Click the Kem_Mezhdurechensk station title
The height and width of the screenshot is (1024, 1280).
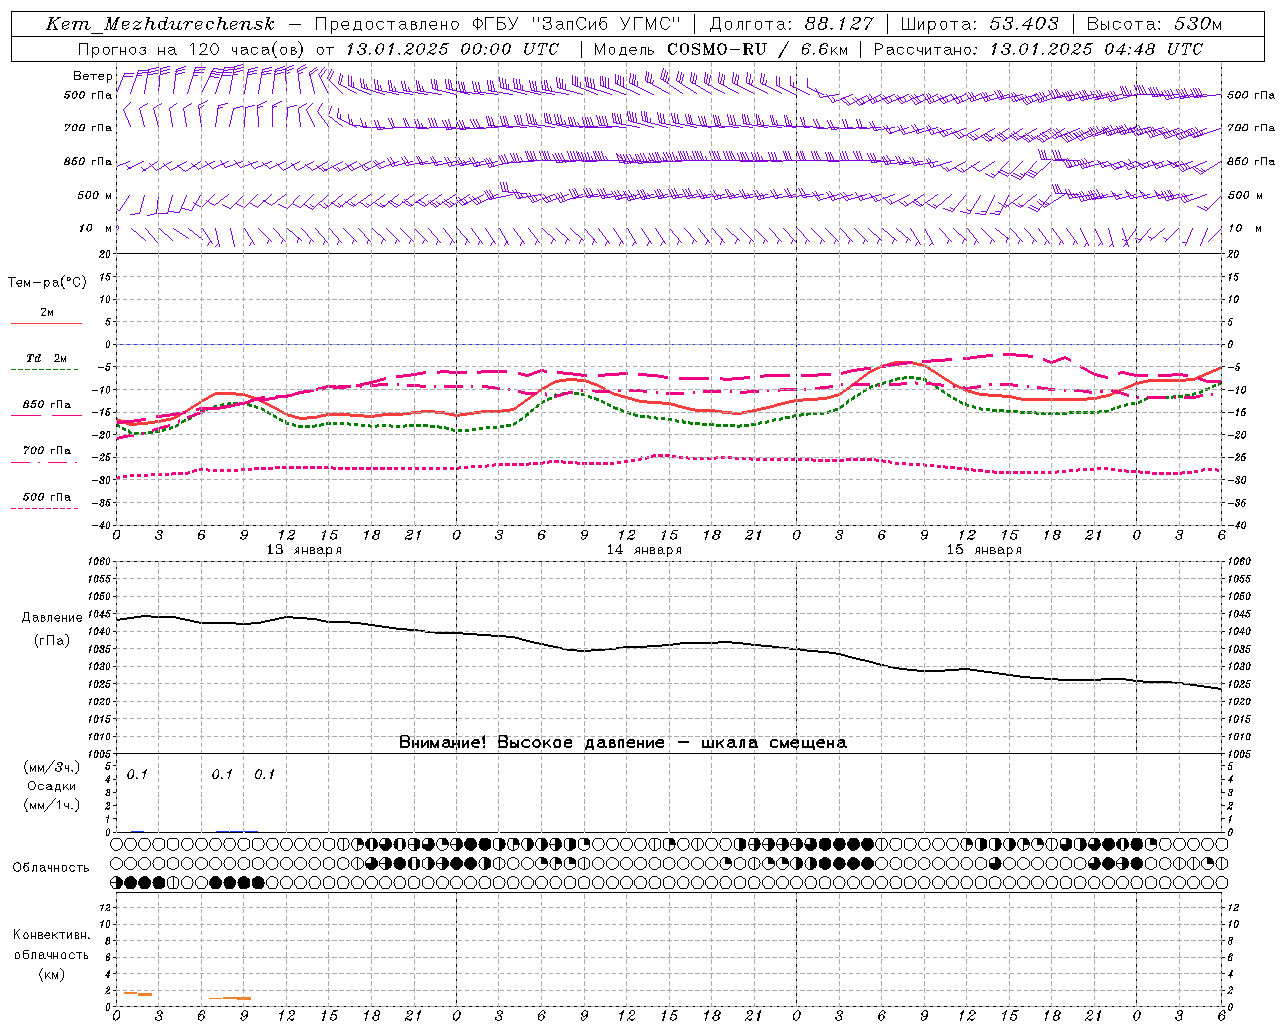point(160,24)
